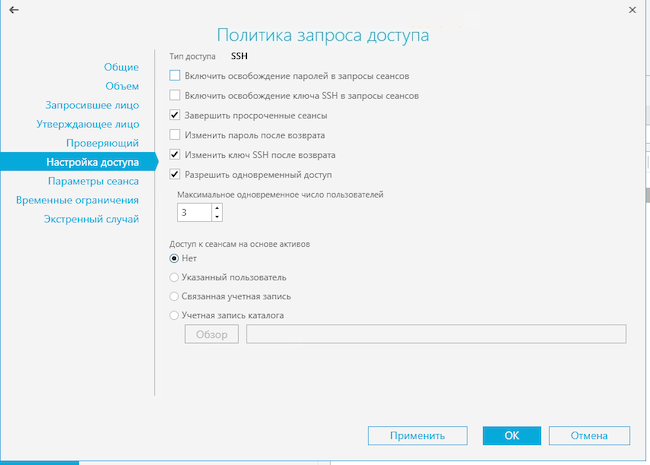Image resolution: width=650 pixels, height=465 pixels.
Task: Close the access request policy dialog
Action: tap(632, 10)
